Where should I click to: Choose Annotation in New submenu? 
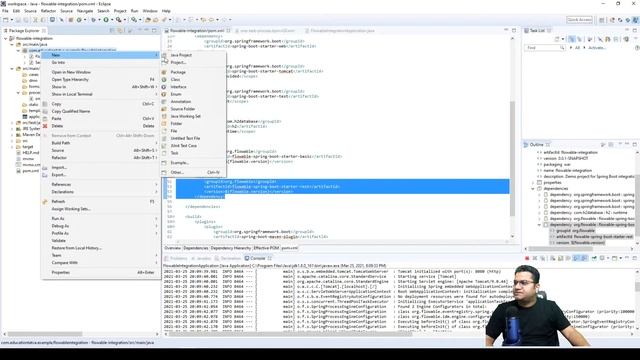[180, 102]
